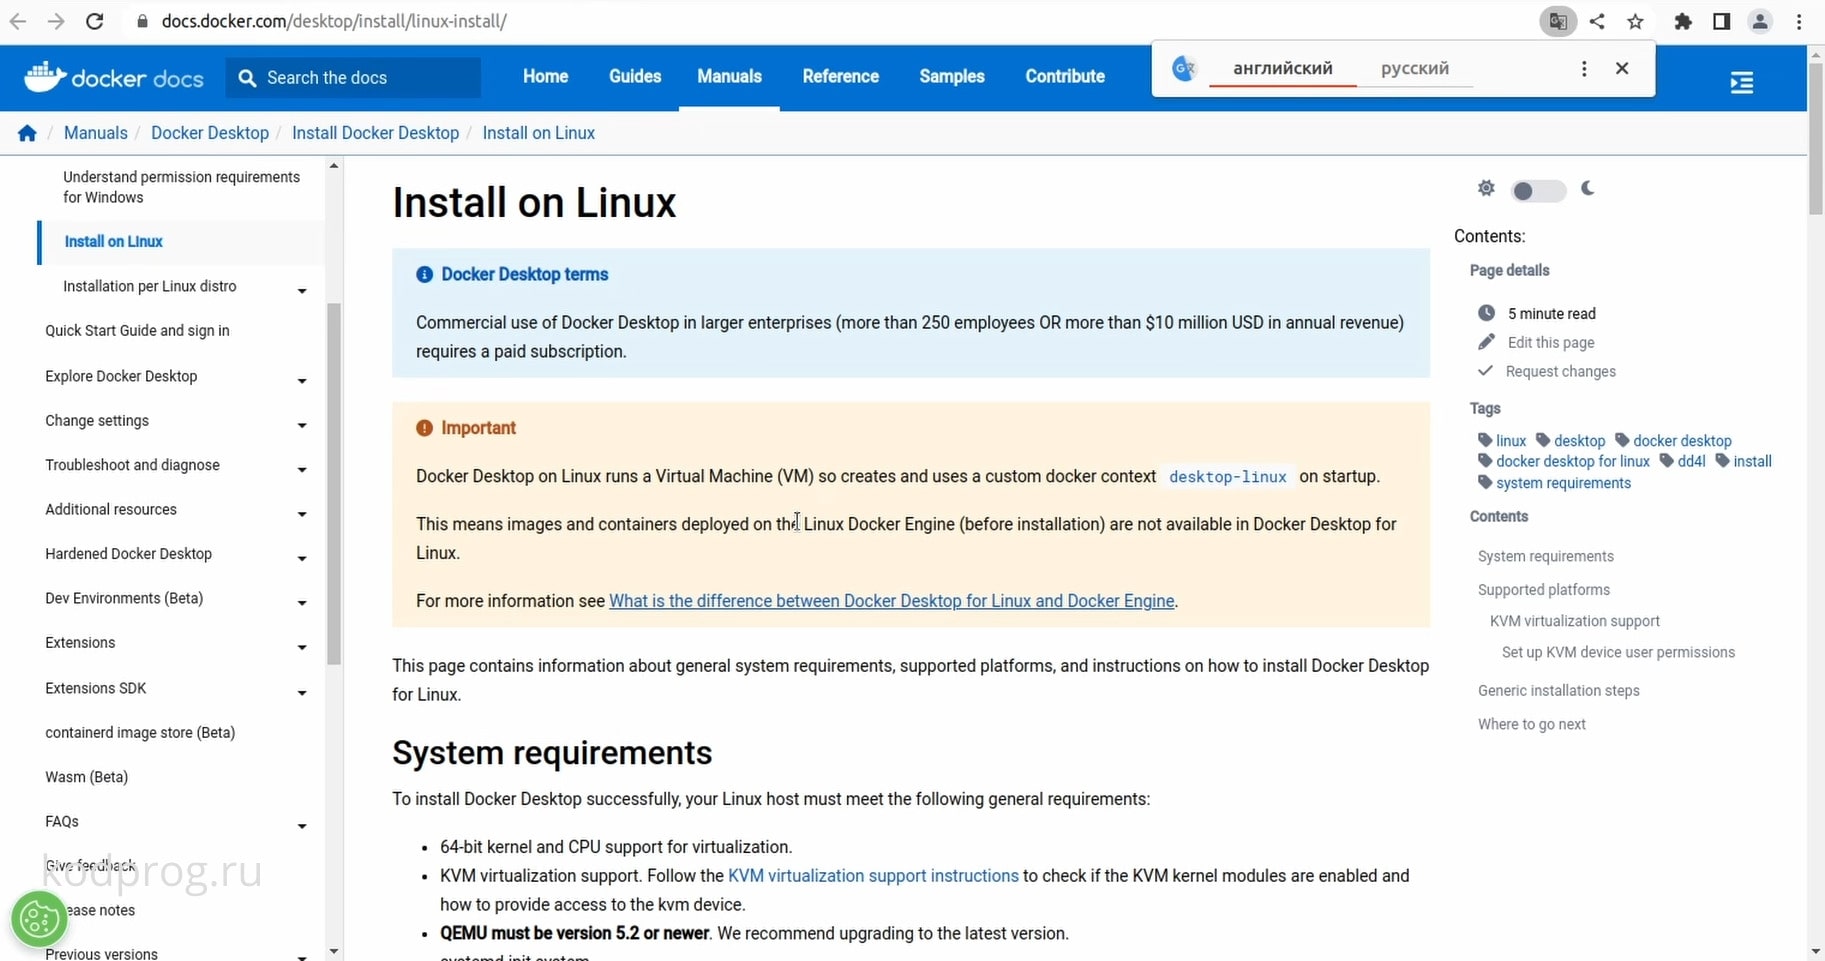Click the Search the docs field

click(353, 77)
